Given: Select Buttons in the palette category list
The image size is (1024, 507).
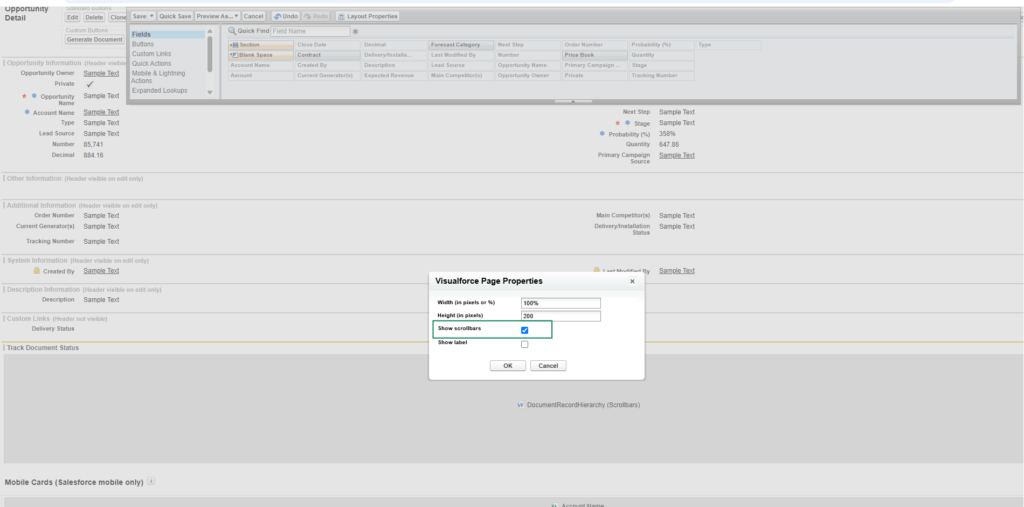Looking at the screenshot, I should point(143,44).
